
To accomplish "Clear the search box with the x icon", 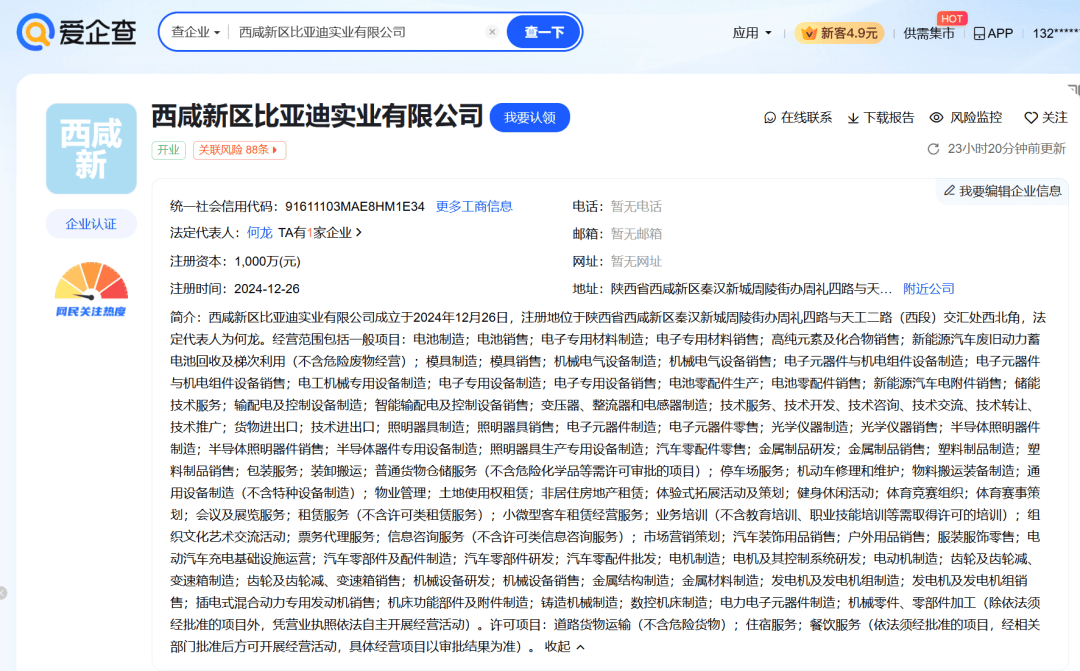I will point(492,32).
